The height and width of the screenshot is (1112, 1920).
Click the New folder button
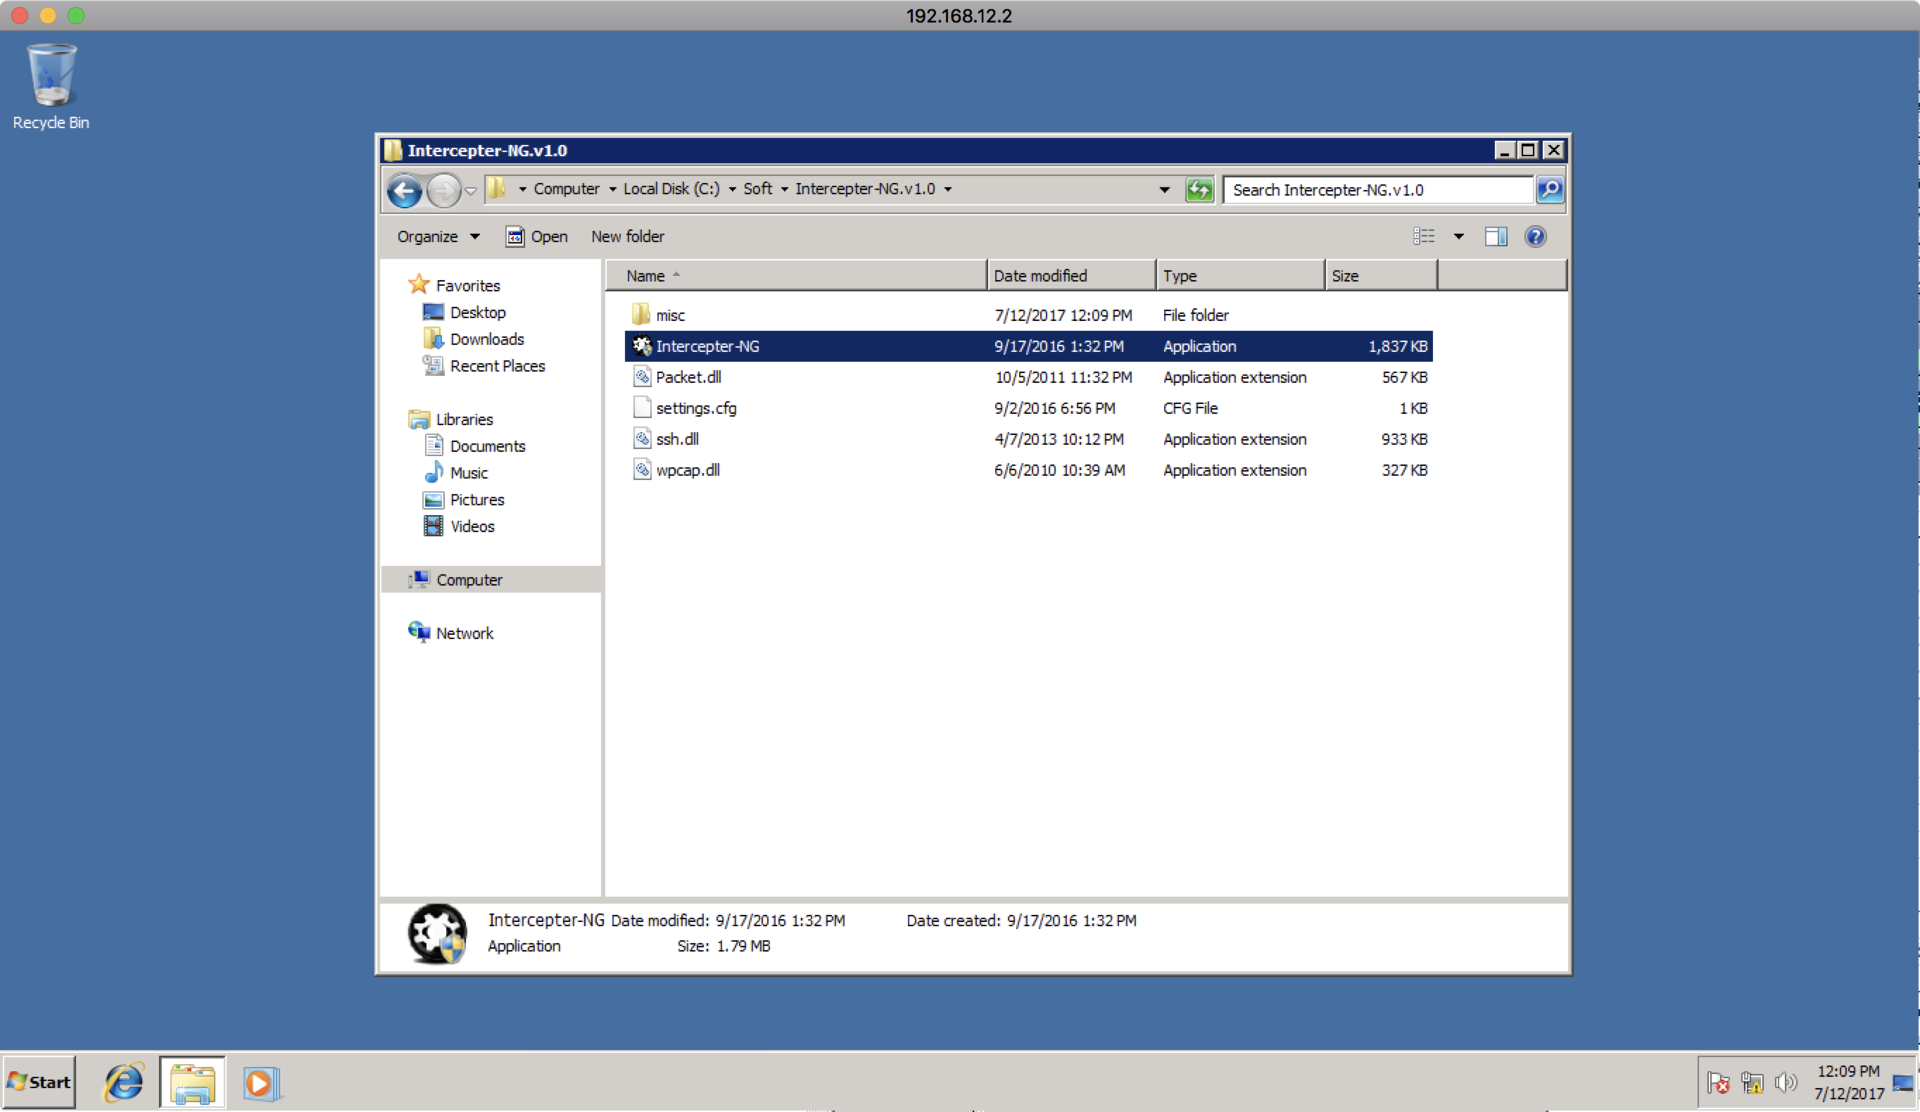[626, 236]
